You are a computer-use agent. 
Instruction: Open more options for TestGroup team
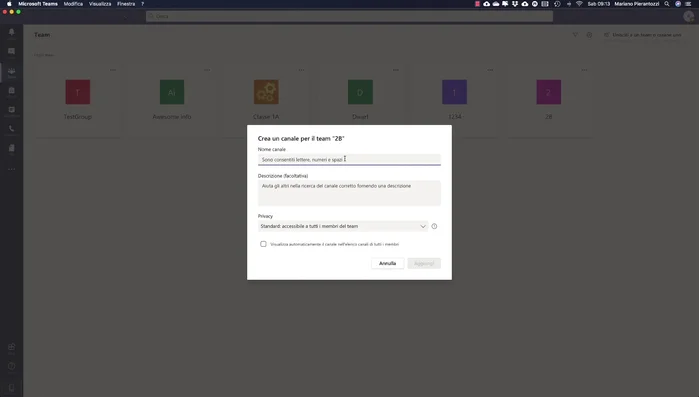[x=113, y=70]
